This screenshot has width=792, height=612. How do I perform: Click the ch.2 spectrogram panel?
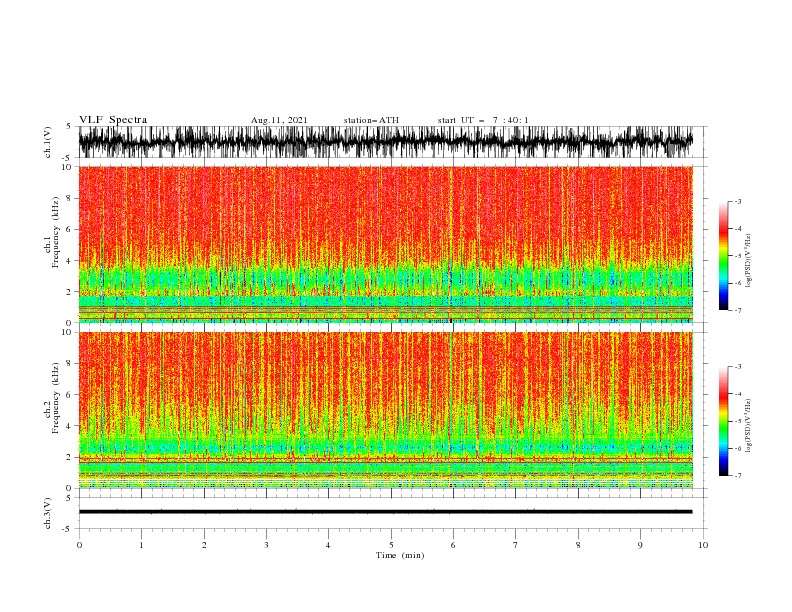[386, 410]
